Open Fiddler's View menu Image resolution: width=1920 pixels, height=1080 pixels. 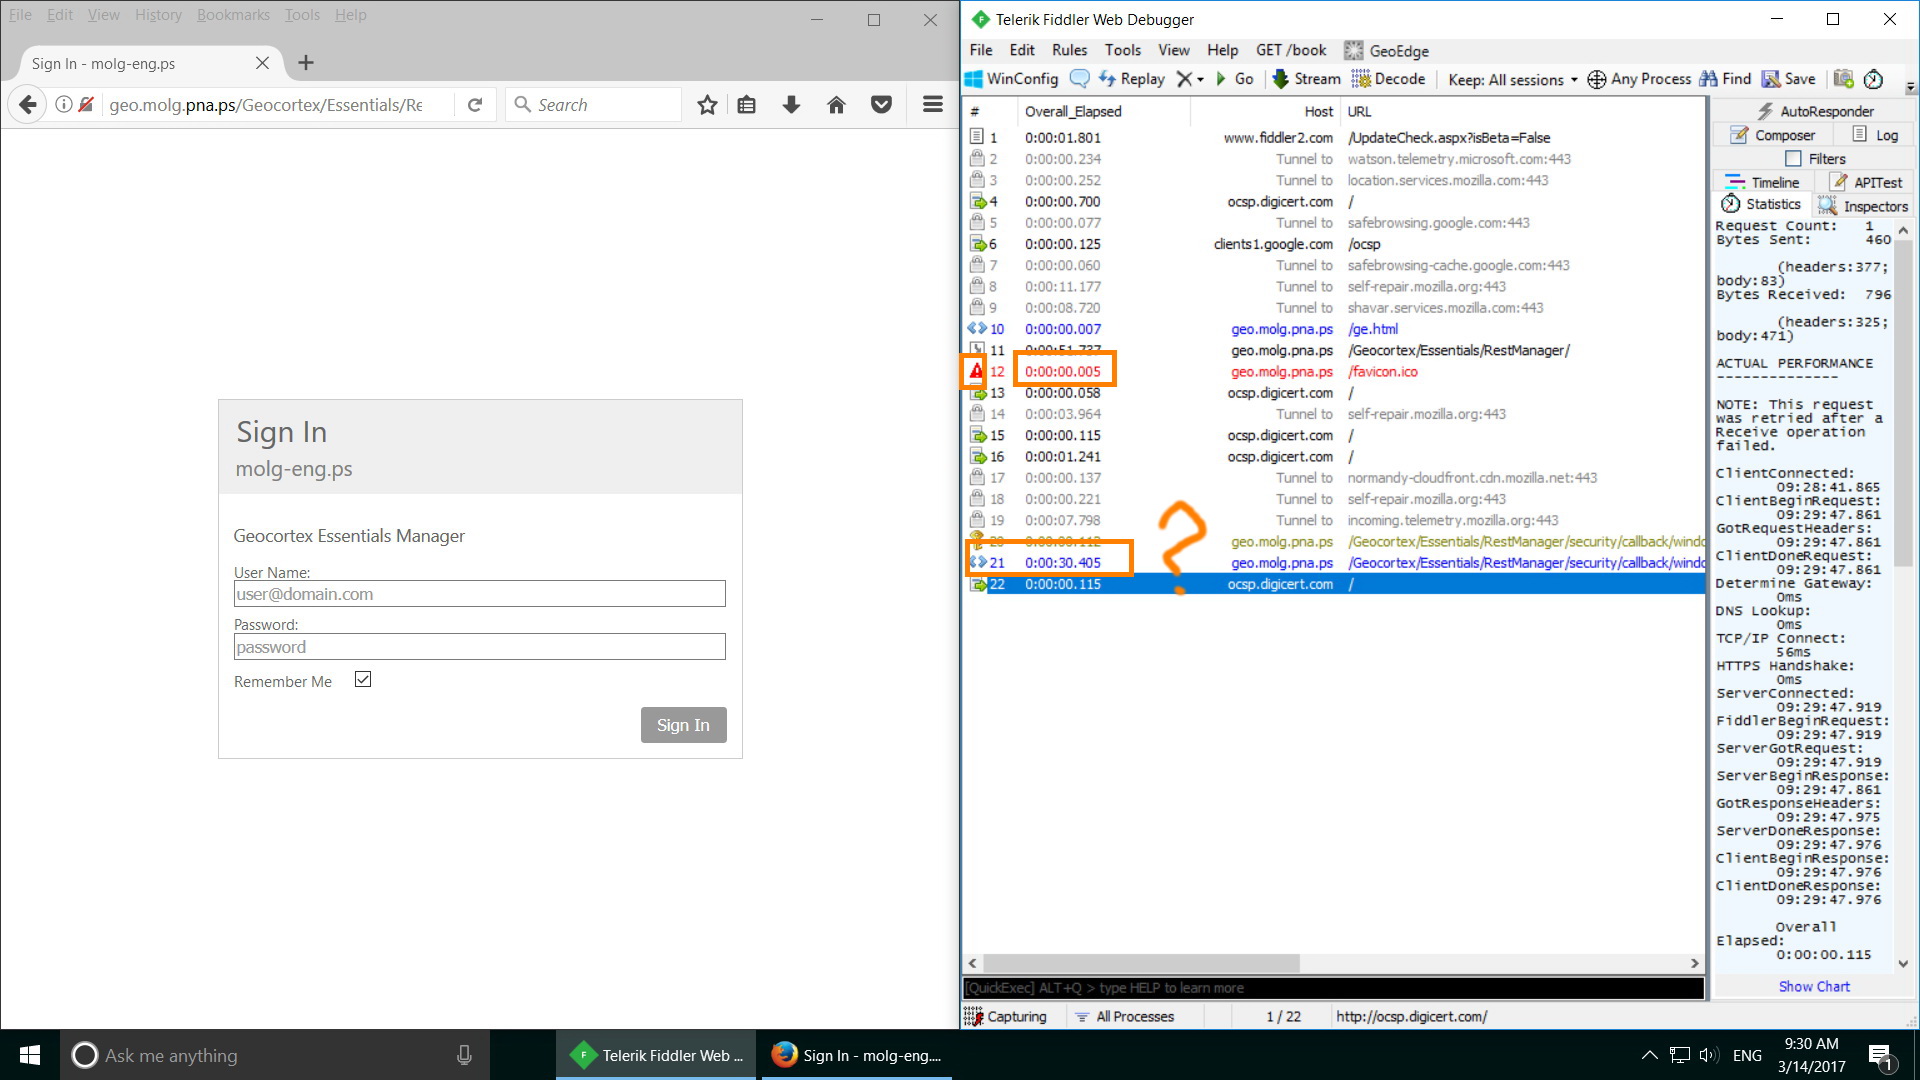click(1174, 50)
